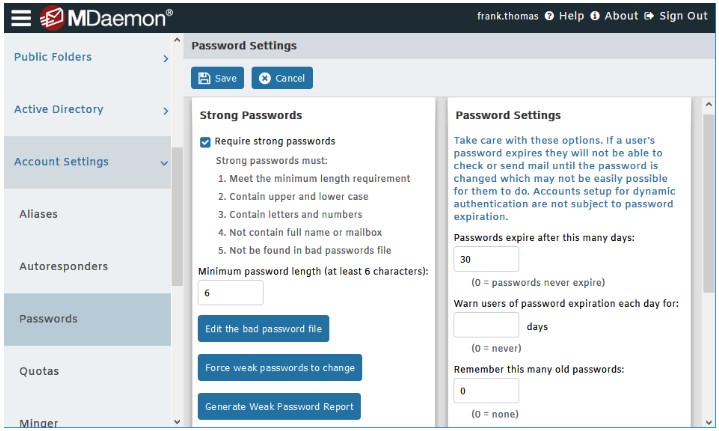This screenshot has width=719, height=431.
Task: Click Edit the bad password file
Action: pos(263,329)
